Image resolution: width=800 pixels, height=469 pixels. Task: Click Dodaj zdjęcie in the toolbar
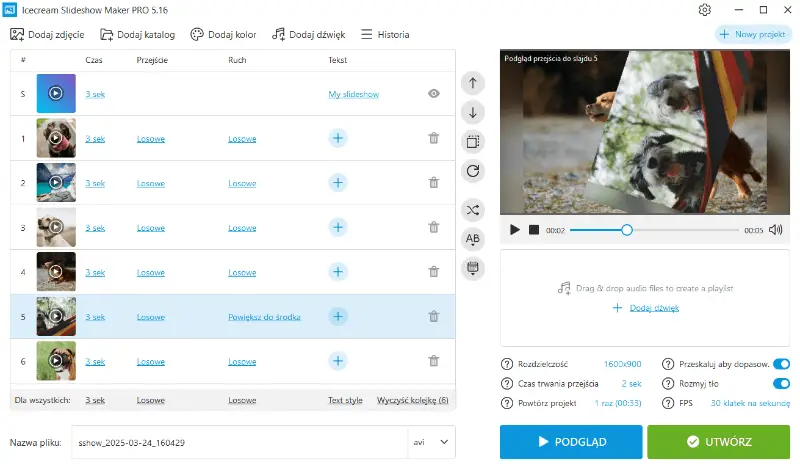click(47, 35)
